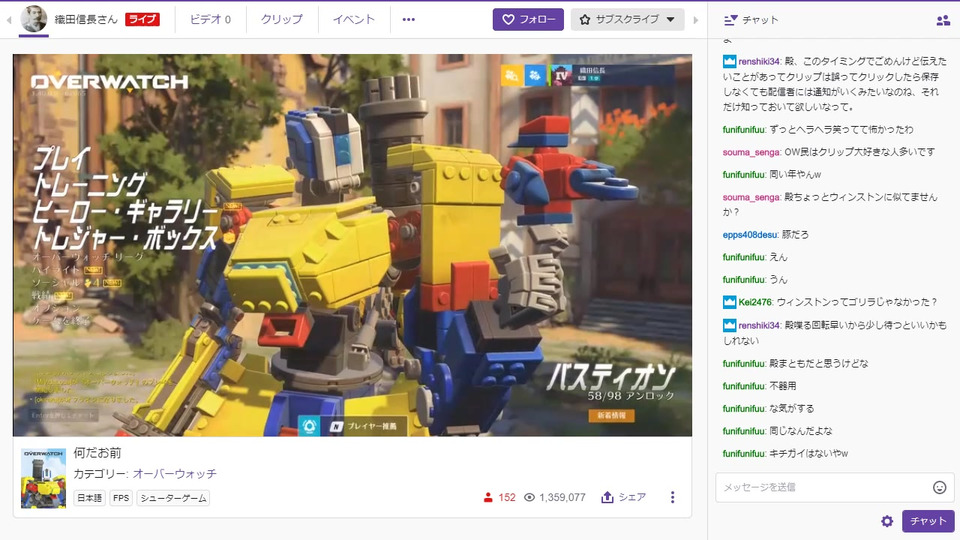Open chat settings gear
Viewport: 960px width, 540px height.
(x=887, y=521)
